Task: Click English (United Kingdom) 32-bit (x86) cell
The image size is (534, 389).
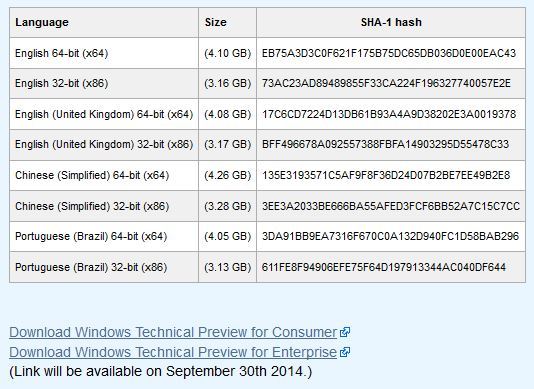Action: [x=104, y=145]
